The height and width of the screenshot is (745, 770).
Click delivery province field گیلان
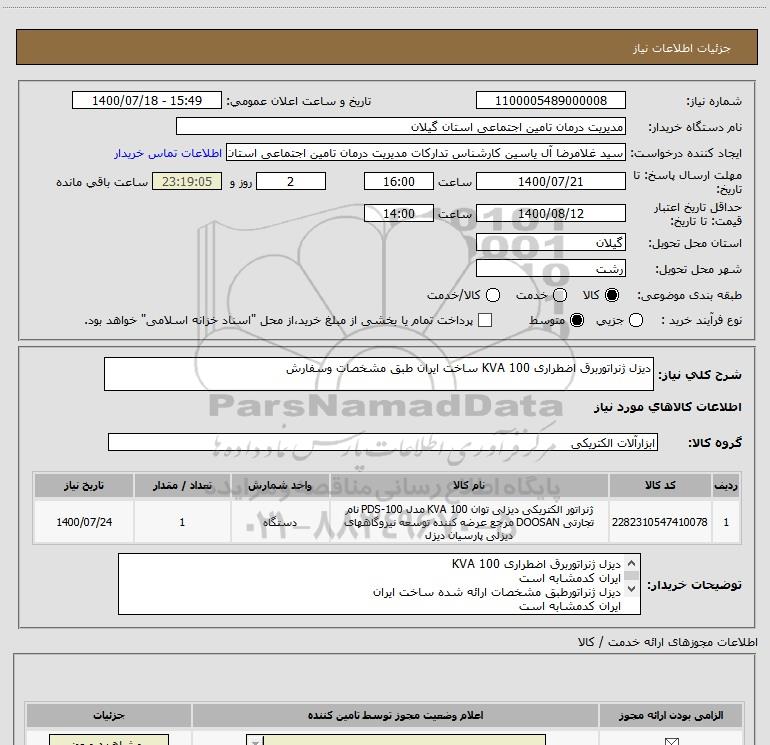click(550, 243)
